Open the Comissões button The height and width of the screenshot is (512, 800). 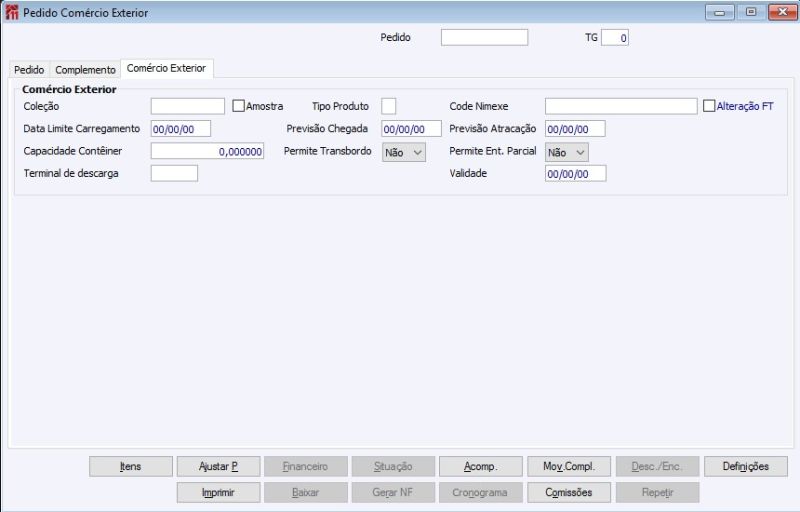pyautogui.click(x=569, y=493)
